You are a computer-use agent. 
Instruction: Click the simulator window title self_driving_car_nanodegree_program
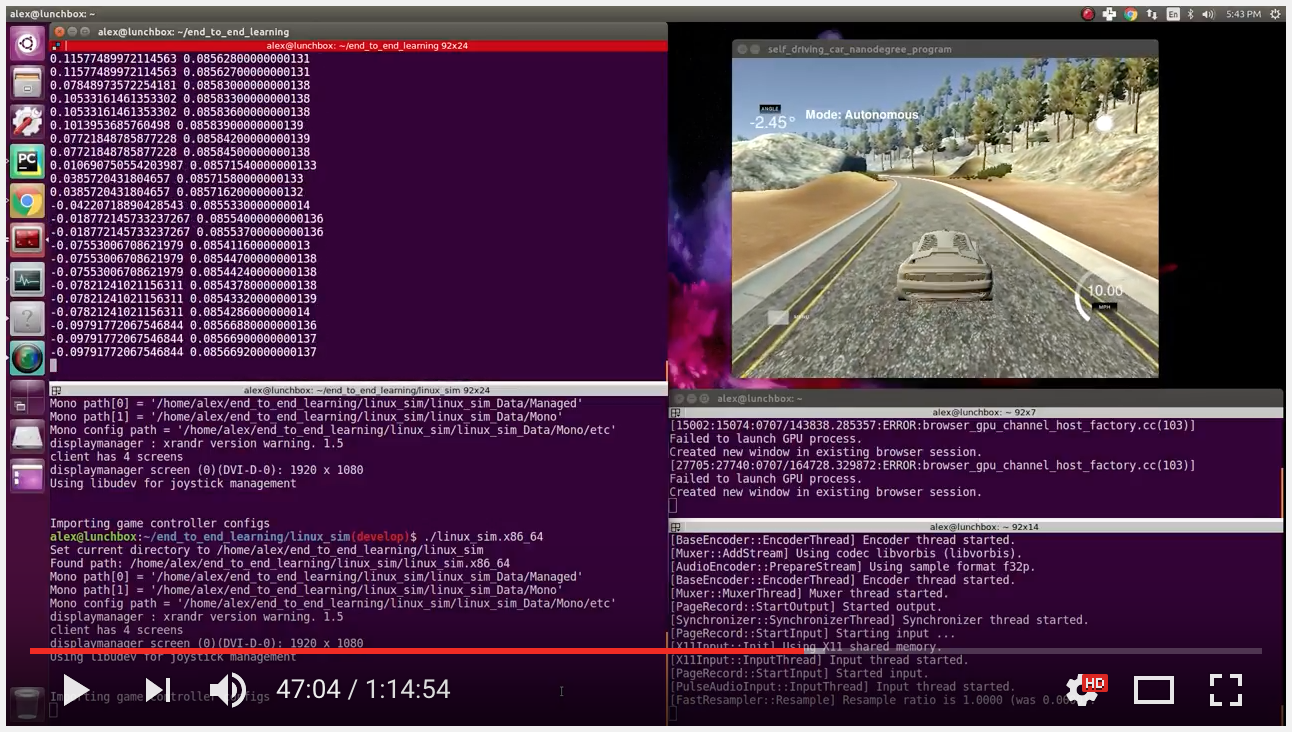click(859, 49)
